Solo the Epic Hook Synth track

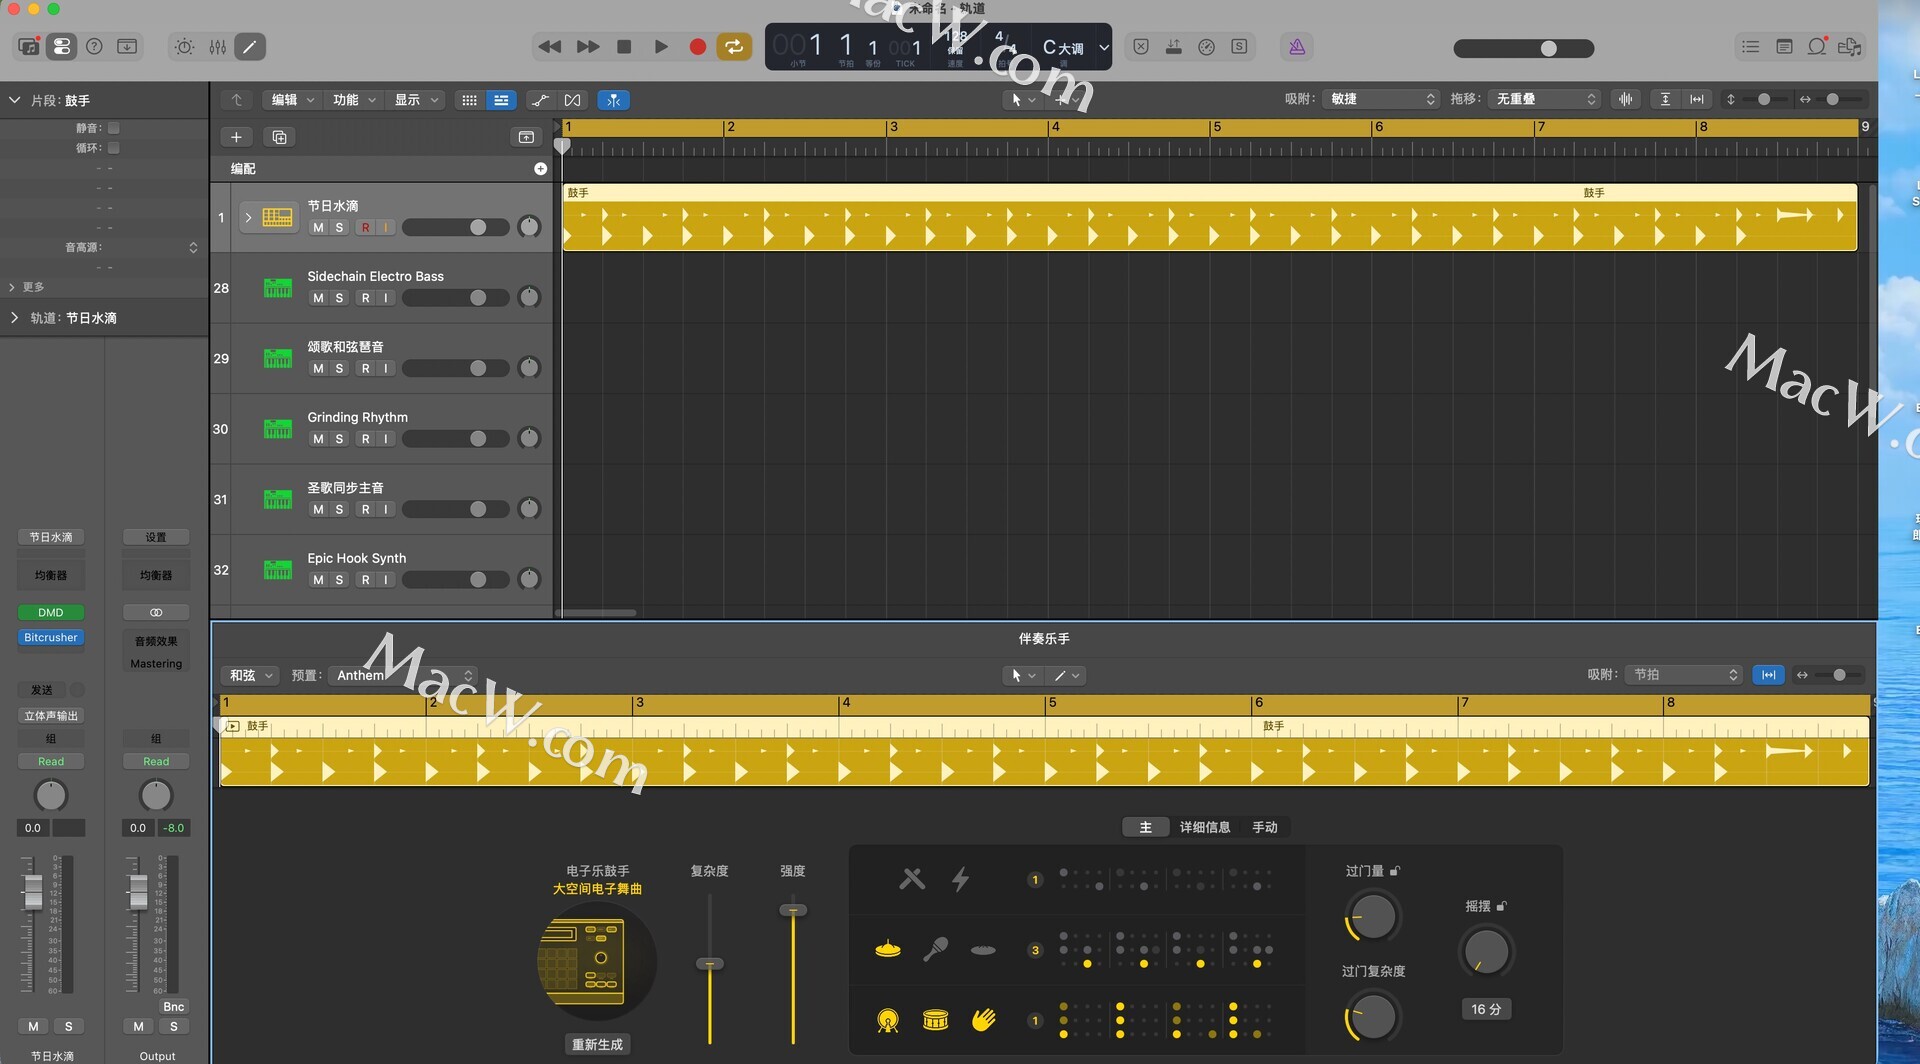click(340, 580)
